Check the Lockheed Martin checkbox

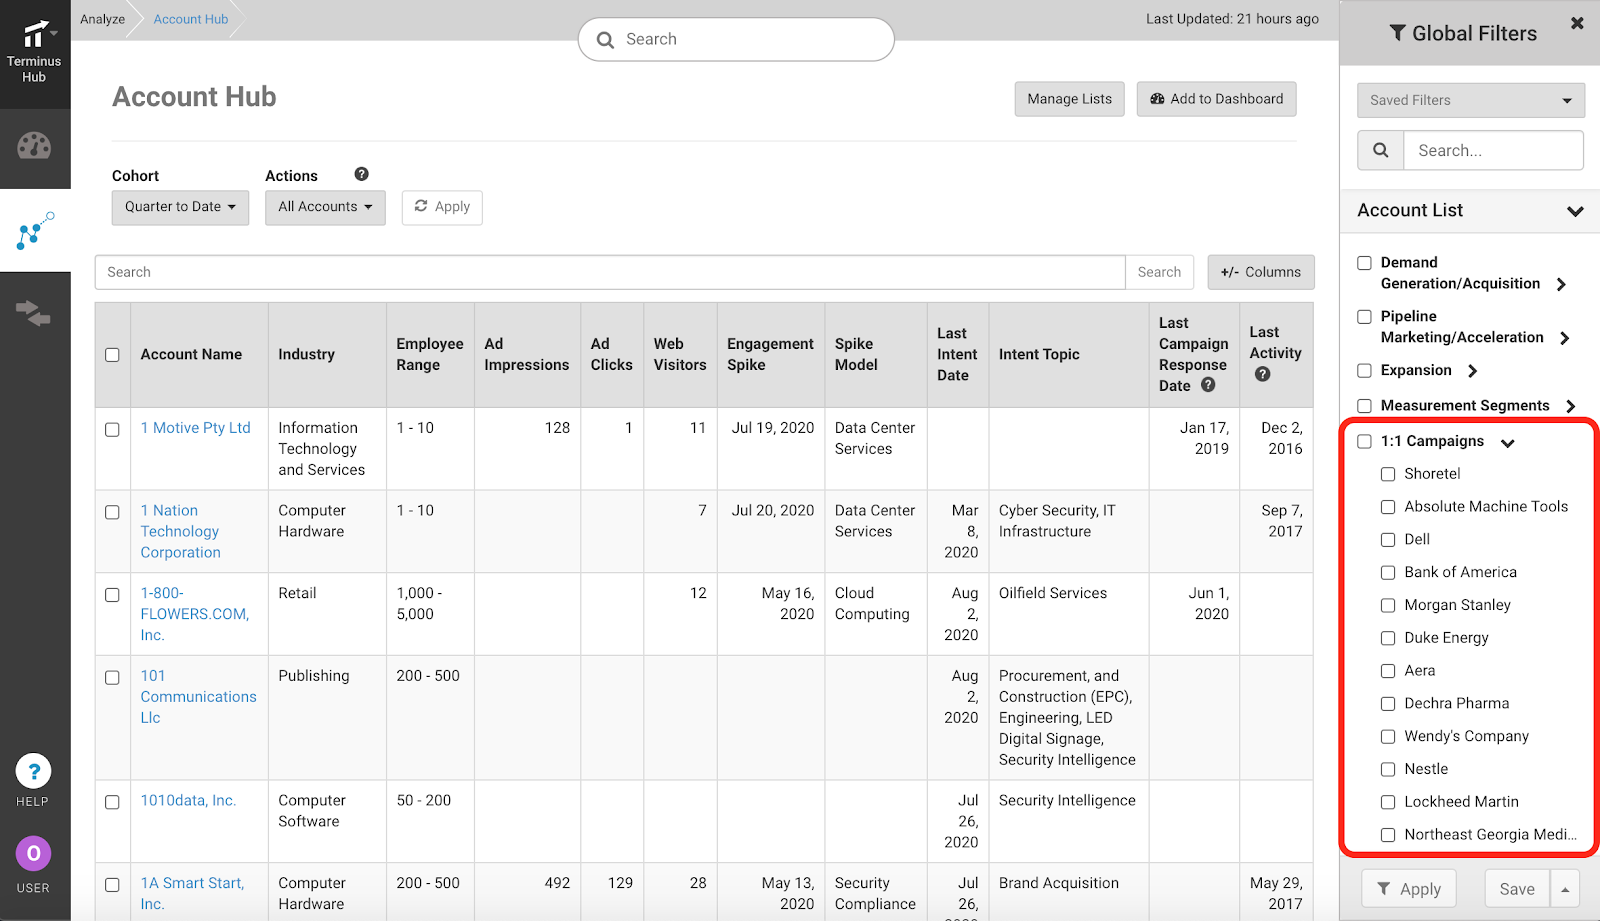1388,802
